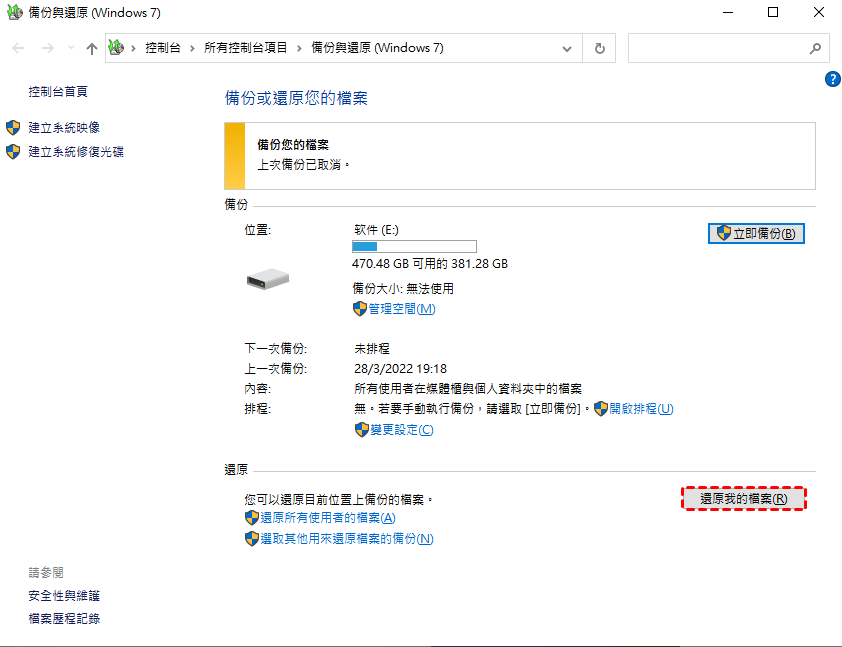Go up one folder level
The height and width of the screenshot is (647, 842).
tap(92, 48)
